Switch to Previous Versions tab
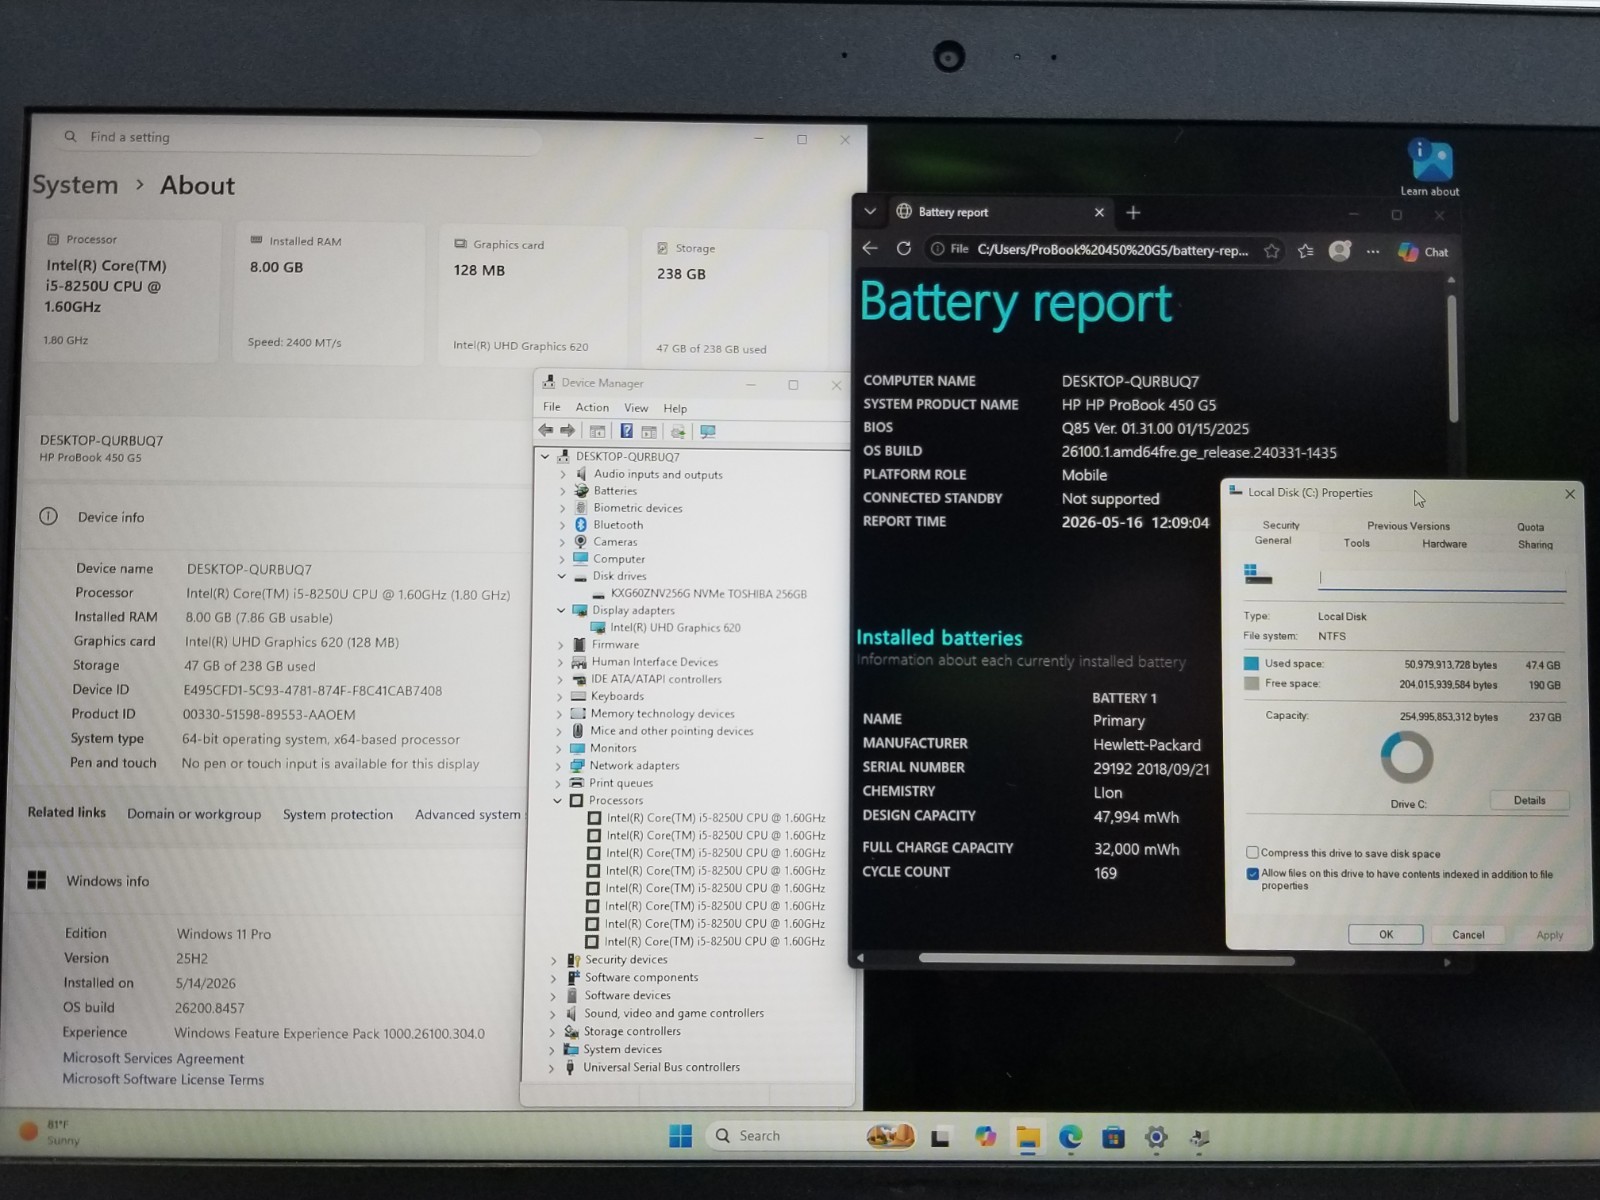This screenshot has height=1200, width=1600. 1408,526
